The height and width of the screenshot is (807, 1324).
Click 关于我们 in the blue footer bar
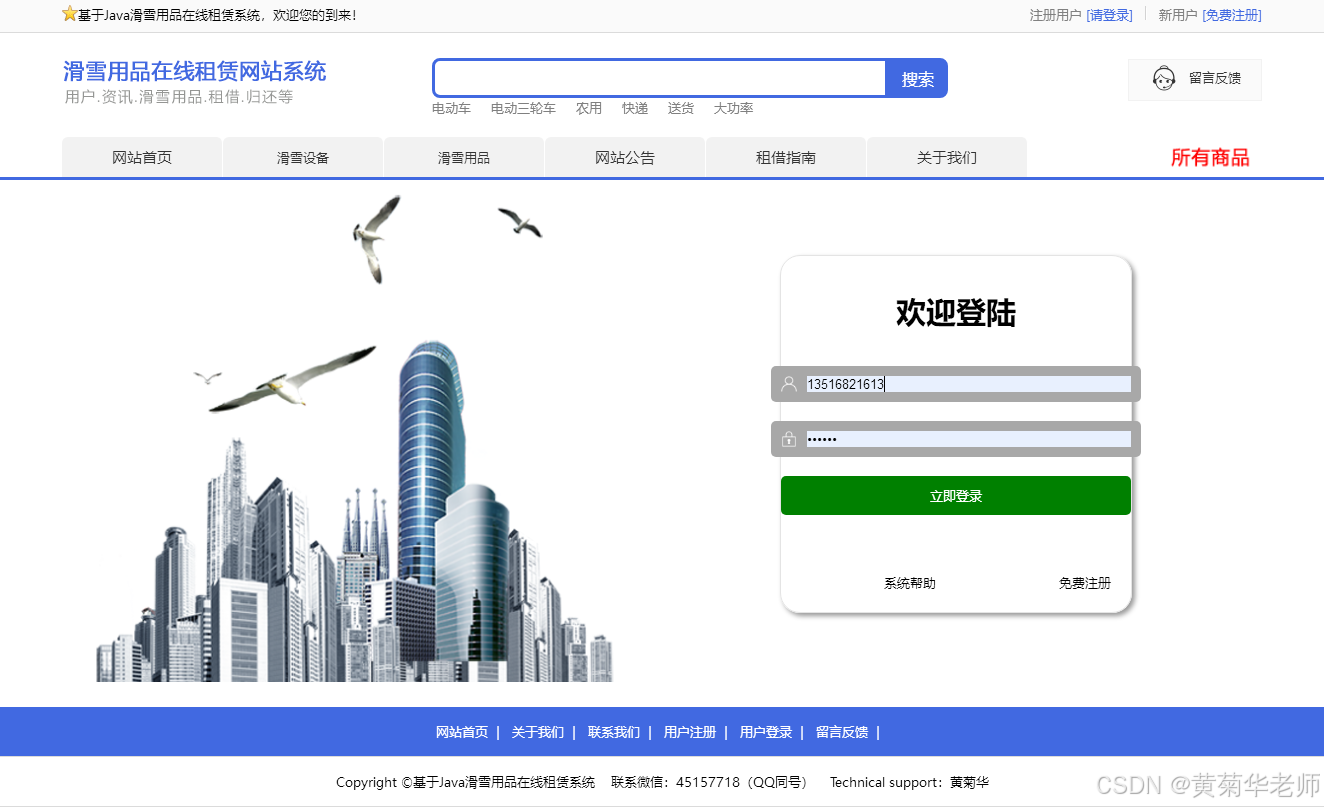(538, 732)
